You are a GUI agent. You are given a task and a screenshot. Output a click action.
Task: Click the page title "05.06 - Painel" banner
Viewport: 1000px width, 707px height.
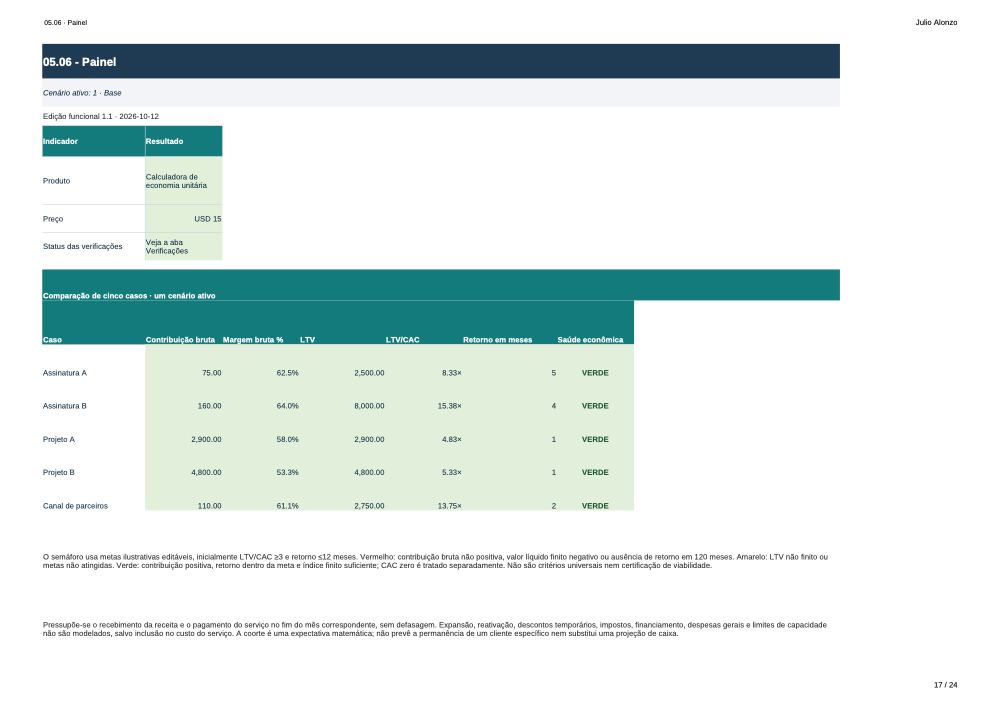coord(441,61)
